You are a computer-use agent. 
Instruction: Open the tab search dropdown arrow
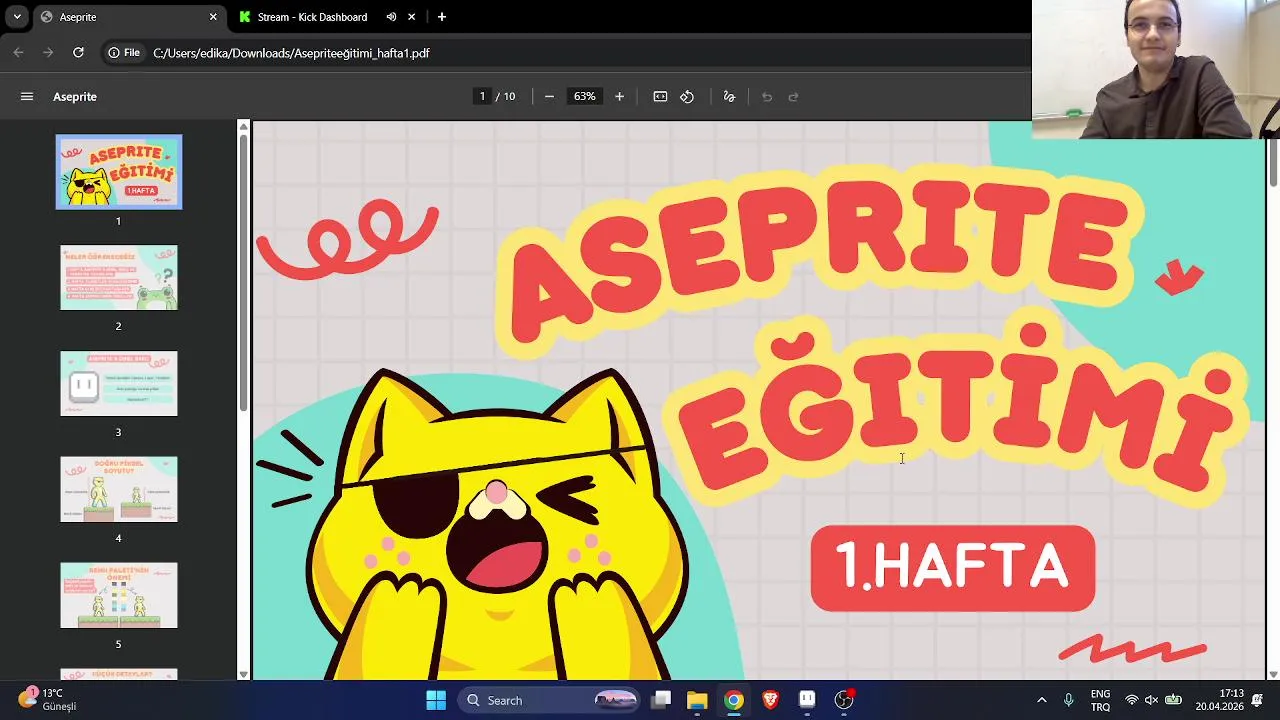coord(17,17)
